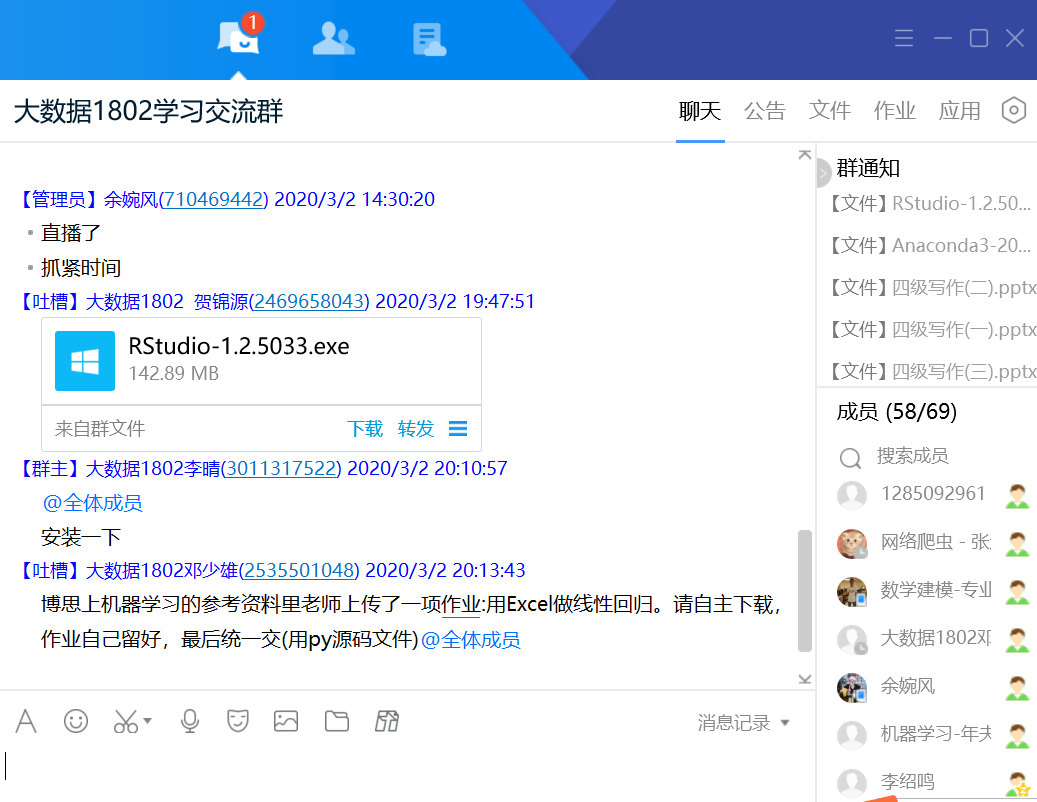1037x802 pixels.
Task: Open the screenshot options dropdown arrow
Action: 146,723
